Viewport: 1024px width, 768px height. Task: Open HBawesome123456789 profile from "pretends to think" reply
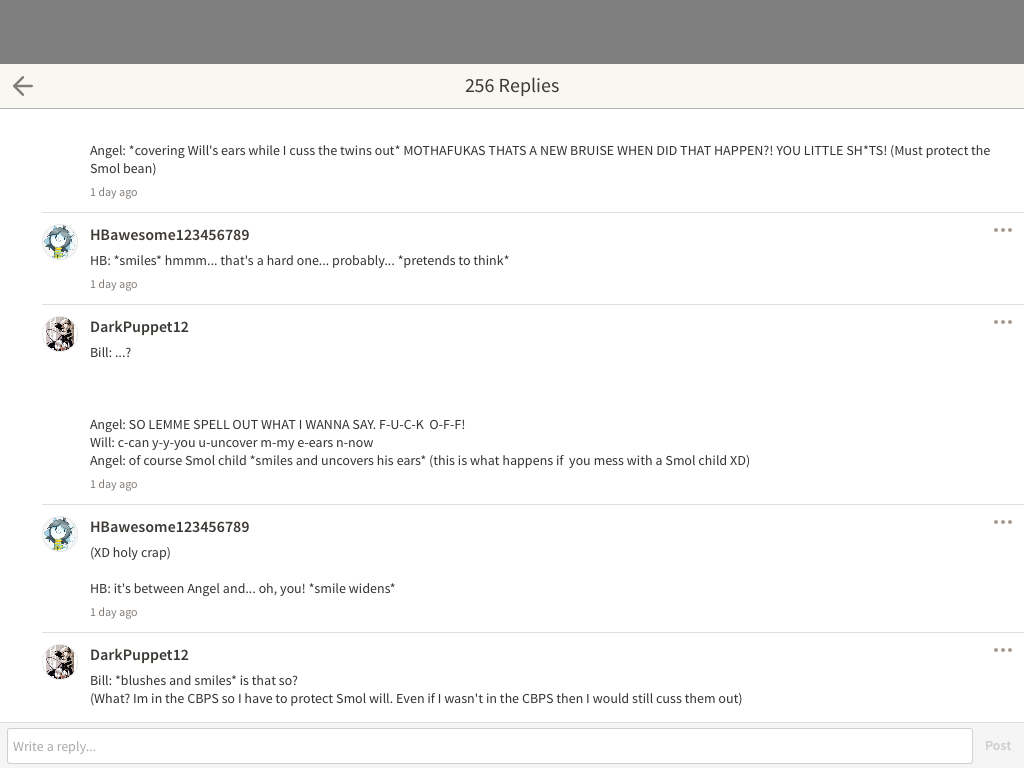(x=170, y=234)
